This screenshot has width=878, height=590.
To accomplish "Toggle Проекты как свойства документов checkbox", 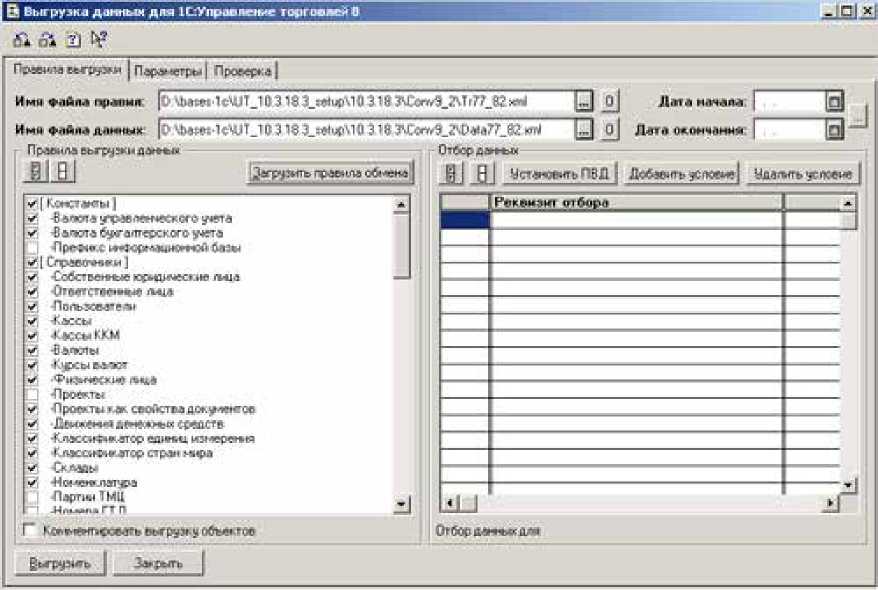I will click(x=32, y=409).
